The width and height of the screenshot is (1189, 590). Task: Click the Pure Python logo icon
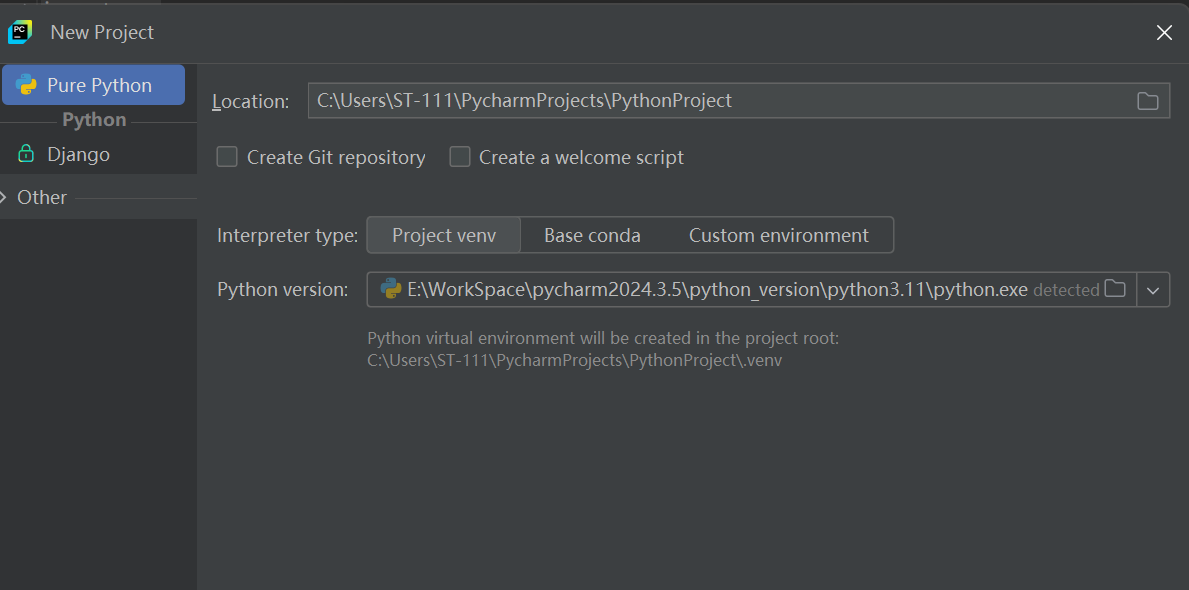(x=27, y=85)
